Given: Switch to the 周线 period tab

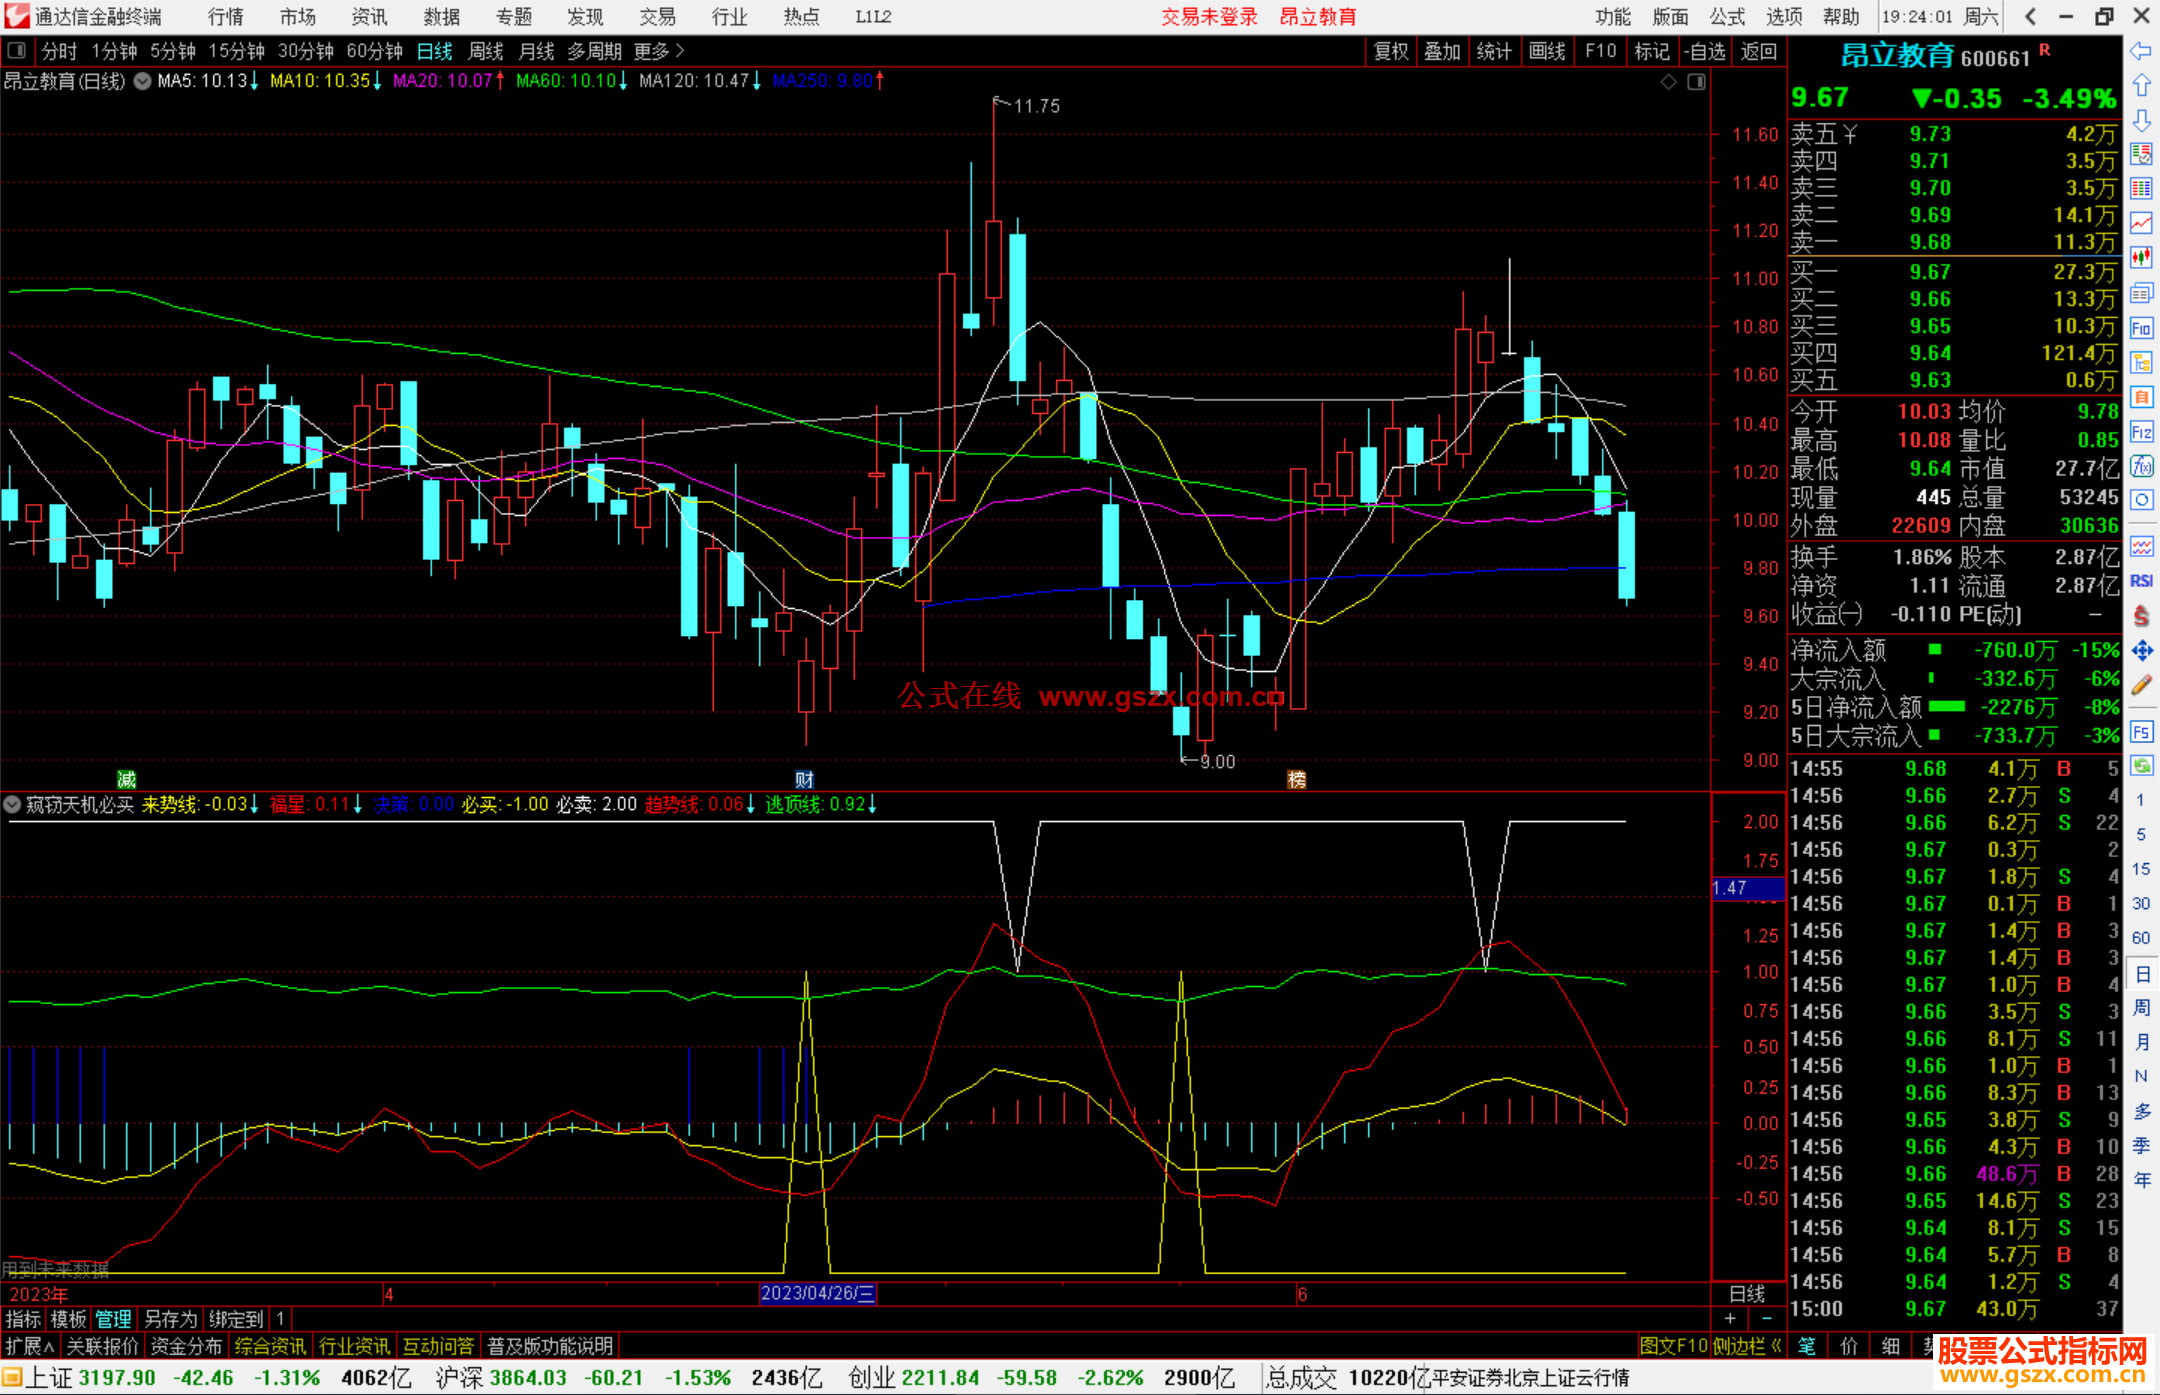Looking at the screenshot, I should [486, 51].
